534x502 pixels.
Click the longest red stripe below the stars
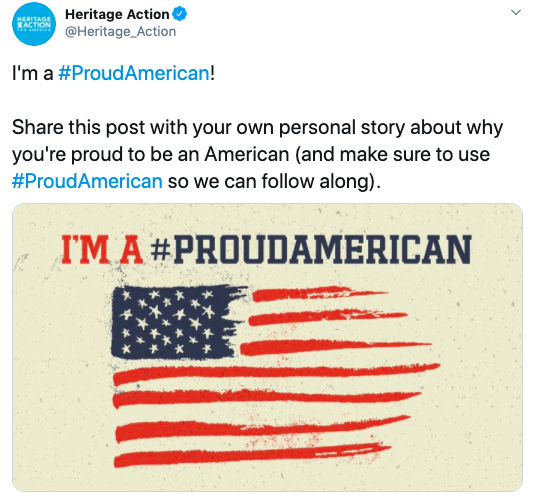(x=277, y=373)
